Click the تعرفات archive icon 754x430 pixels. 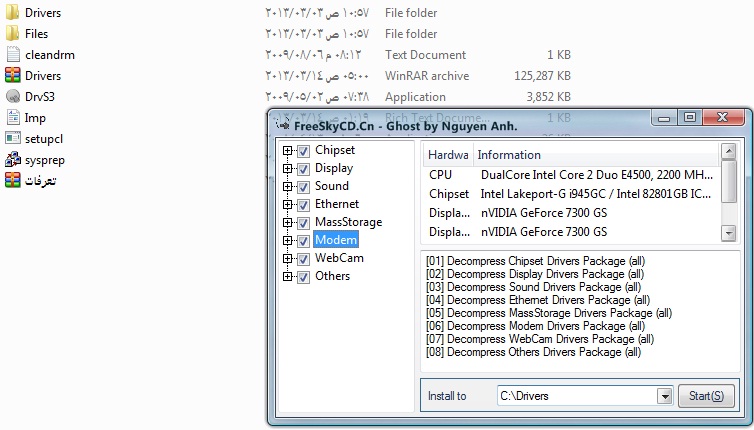(13, 180)
